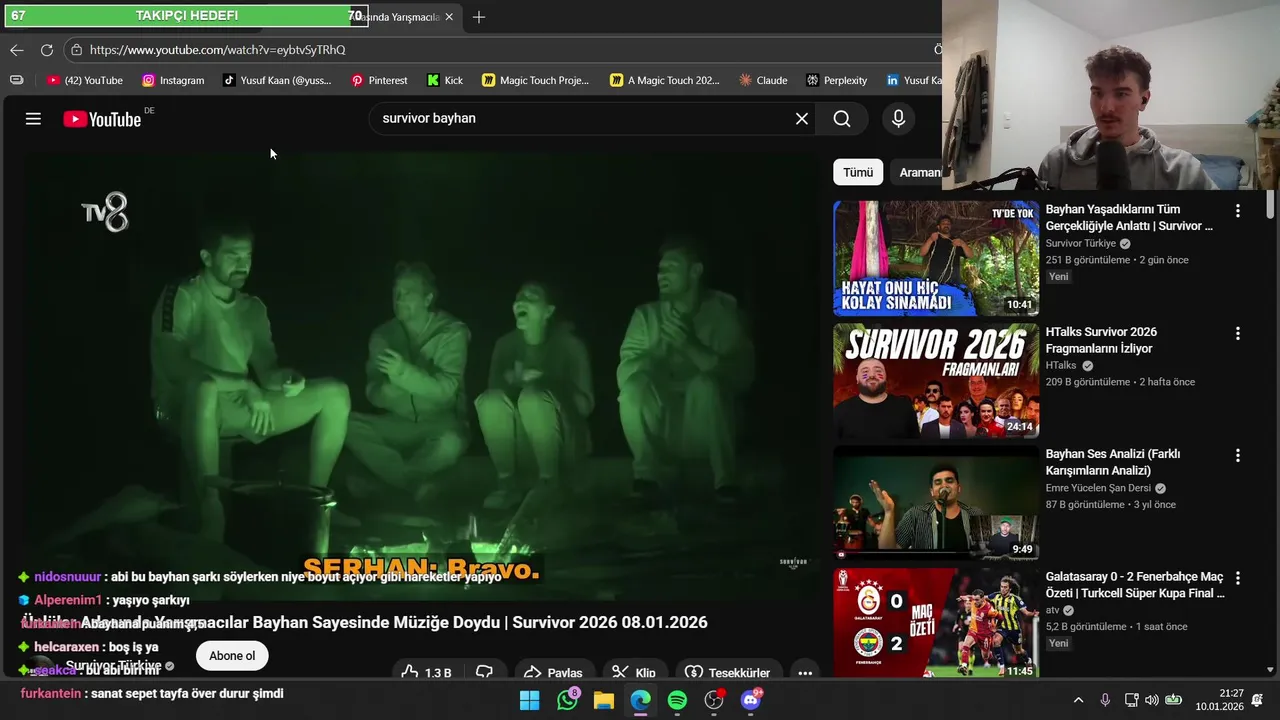Open Discord from the taskbar

click(751, 700)
